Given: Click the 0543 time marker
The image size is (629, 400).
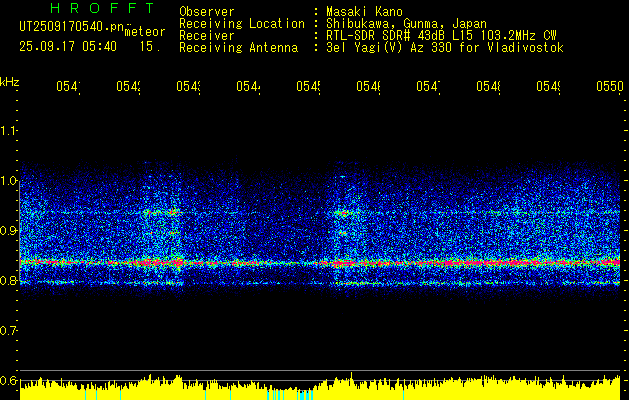Looking at the screenshot, I should tap(189, 87).
